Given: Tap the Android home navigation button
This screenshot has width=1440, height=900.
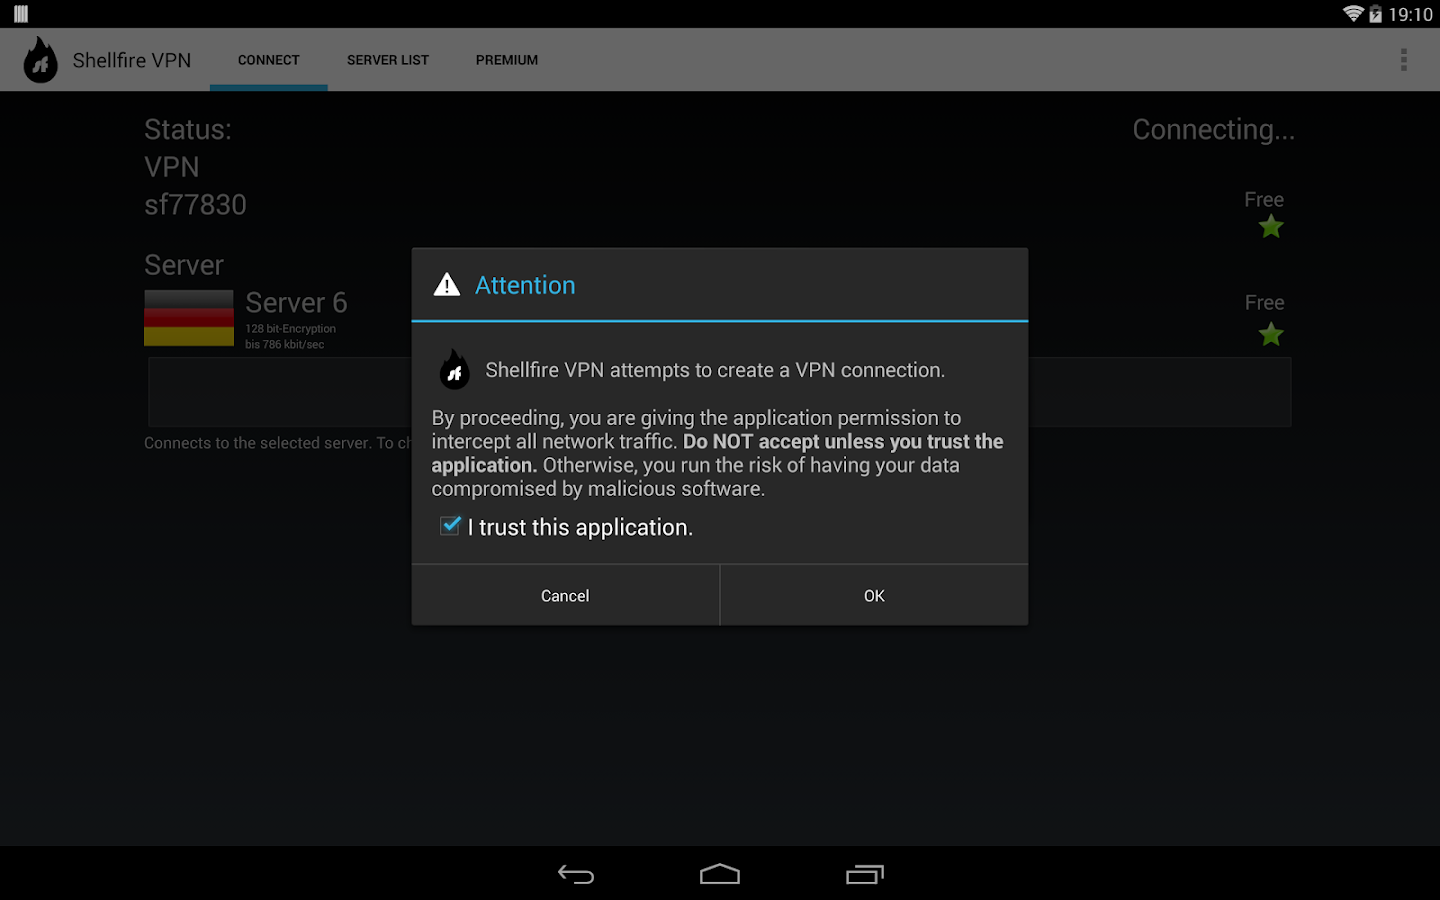Looking at the screenshot, I should pos(720,875).
